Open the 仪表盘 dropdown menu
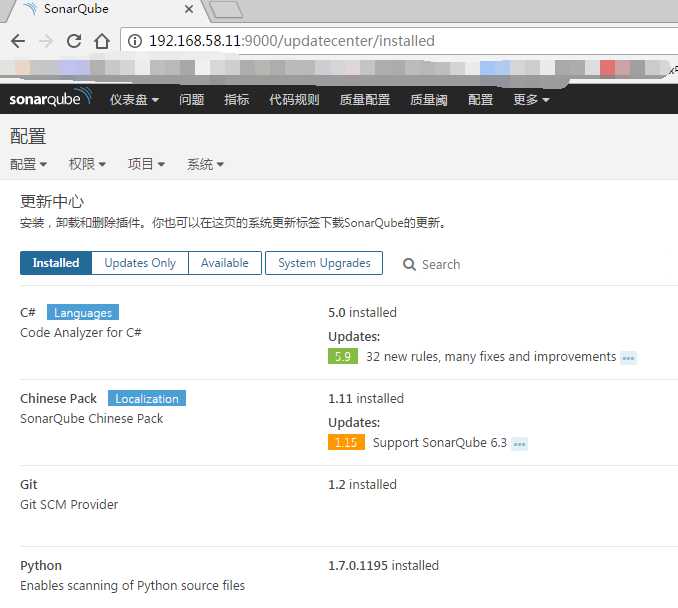 134,99
